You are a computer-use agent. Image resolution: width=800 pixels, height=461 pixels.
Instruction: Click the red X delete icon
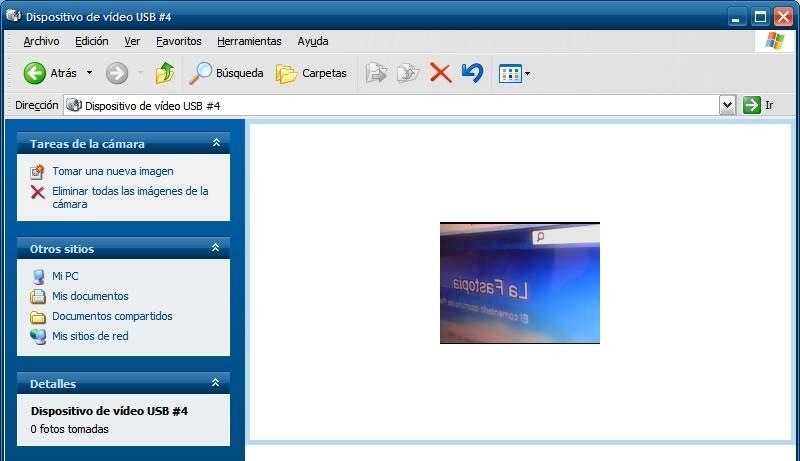[x=440, y=73]
